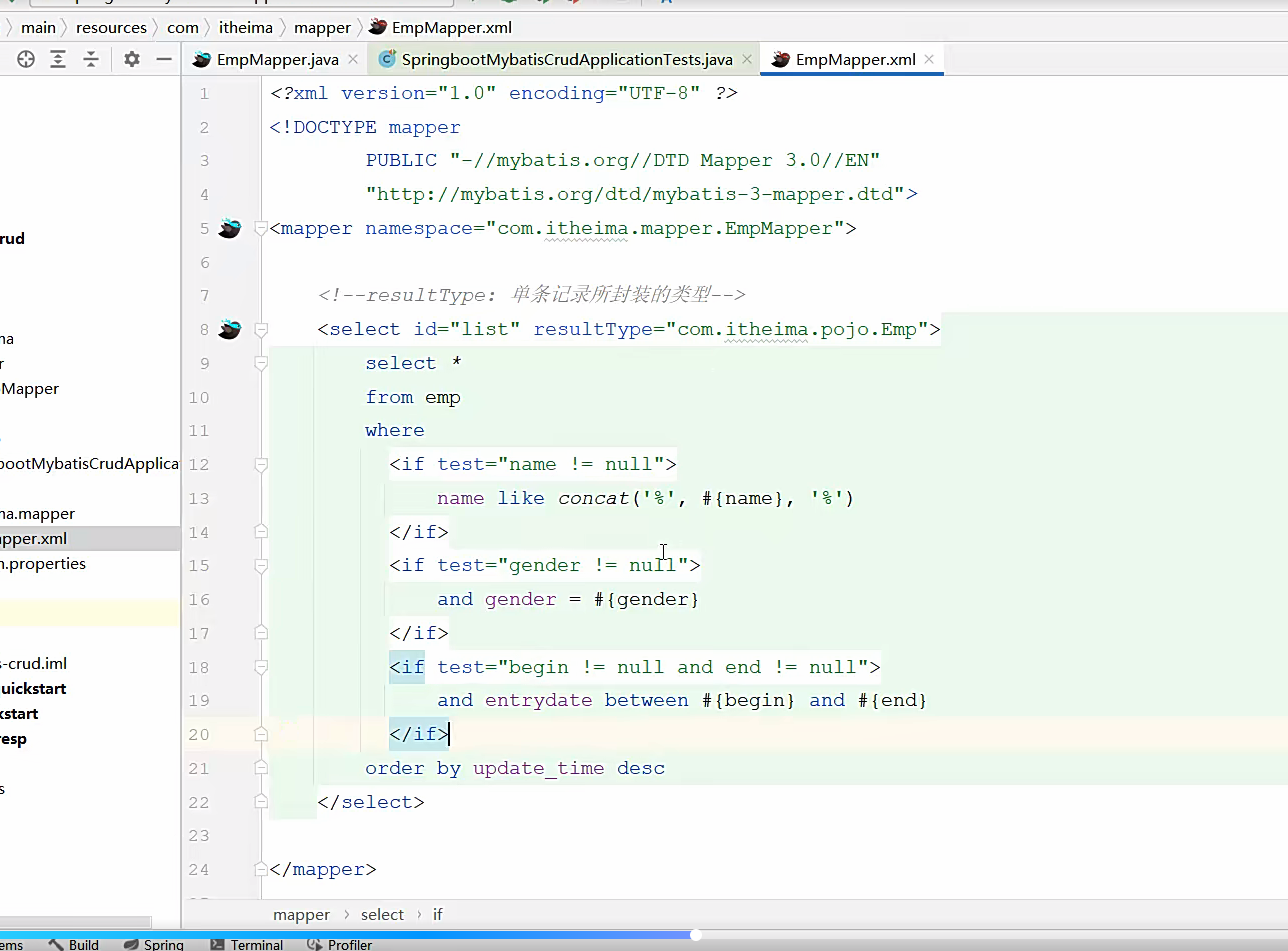
Task: Hide the project tool window with minus icon
Action: coord(164,59)
